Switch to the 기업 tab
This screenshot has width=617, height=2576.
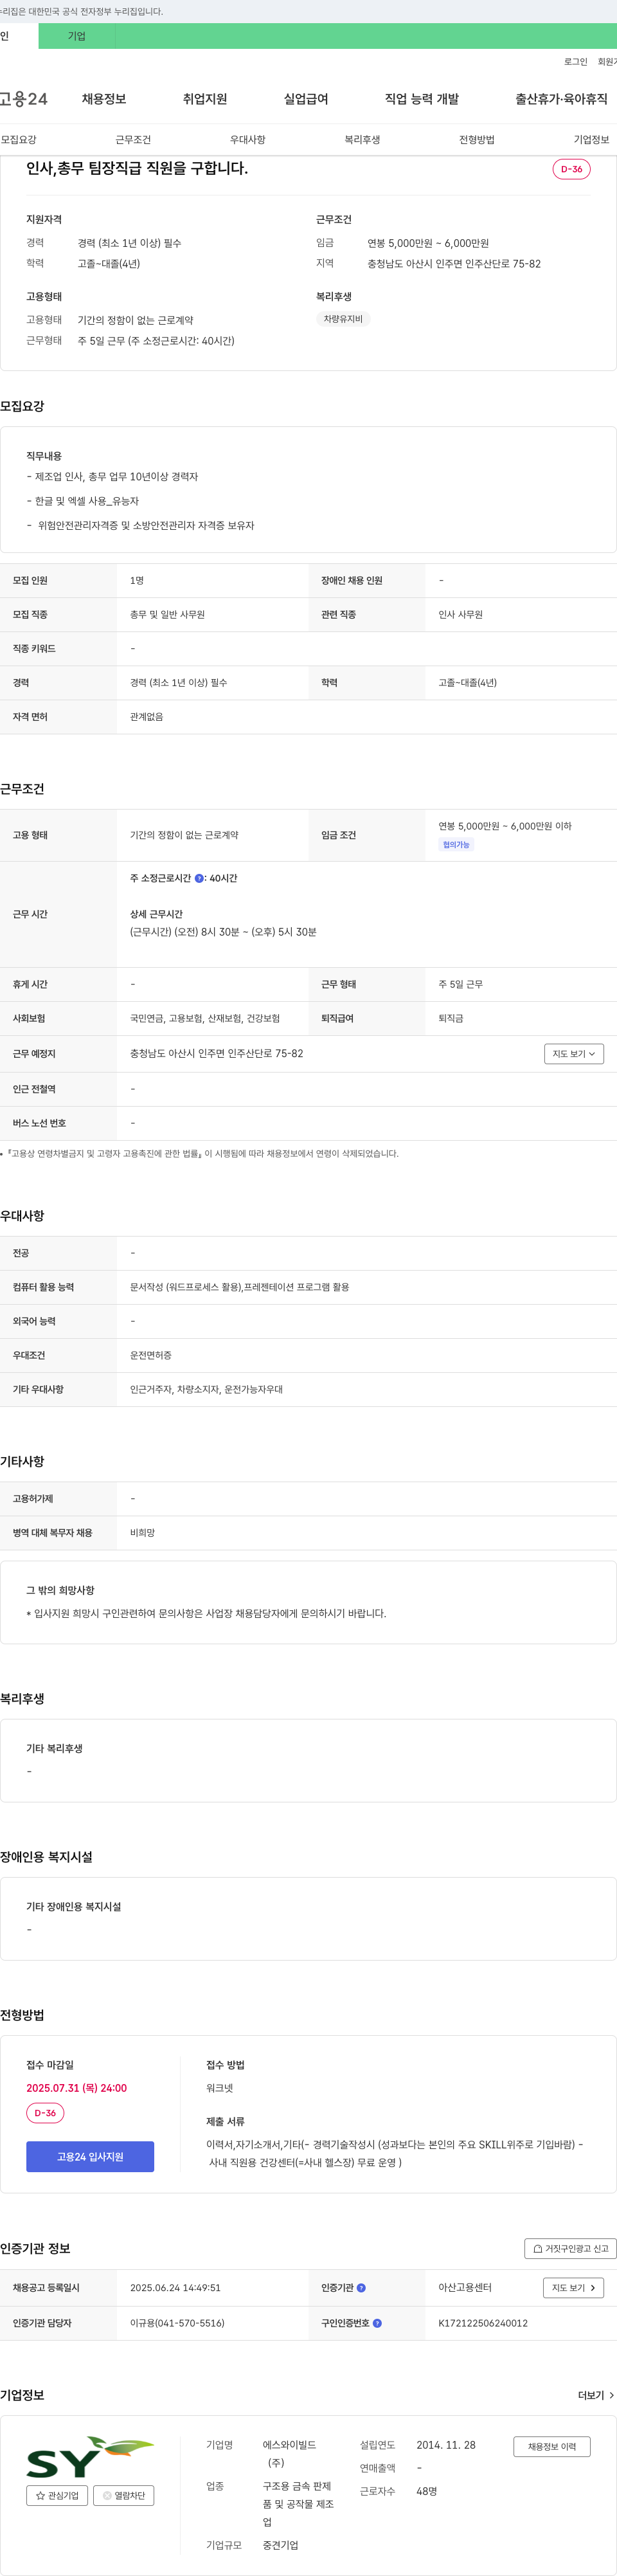[x=77, y=36]
